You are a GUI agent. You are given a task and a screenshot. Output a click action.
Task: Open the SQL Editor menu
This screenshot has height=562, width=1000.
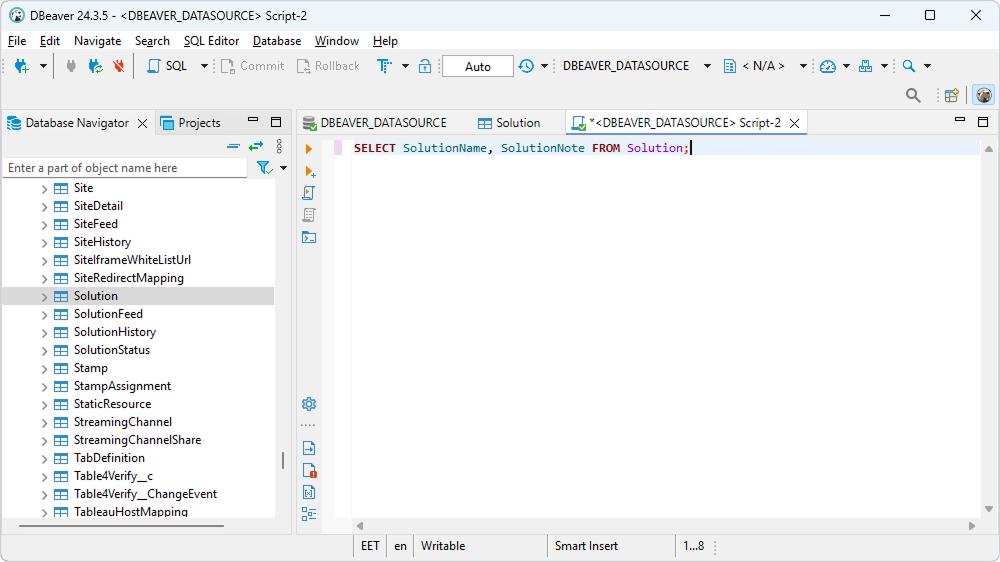click(x=211, y=41)
